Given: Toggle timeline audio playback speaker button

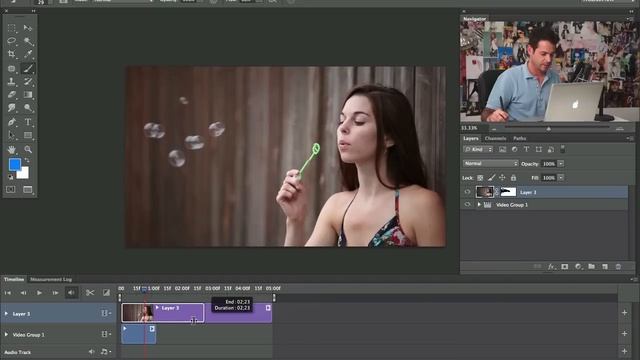Looking at the screenshot, I should click(71, 293).
